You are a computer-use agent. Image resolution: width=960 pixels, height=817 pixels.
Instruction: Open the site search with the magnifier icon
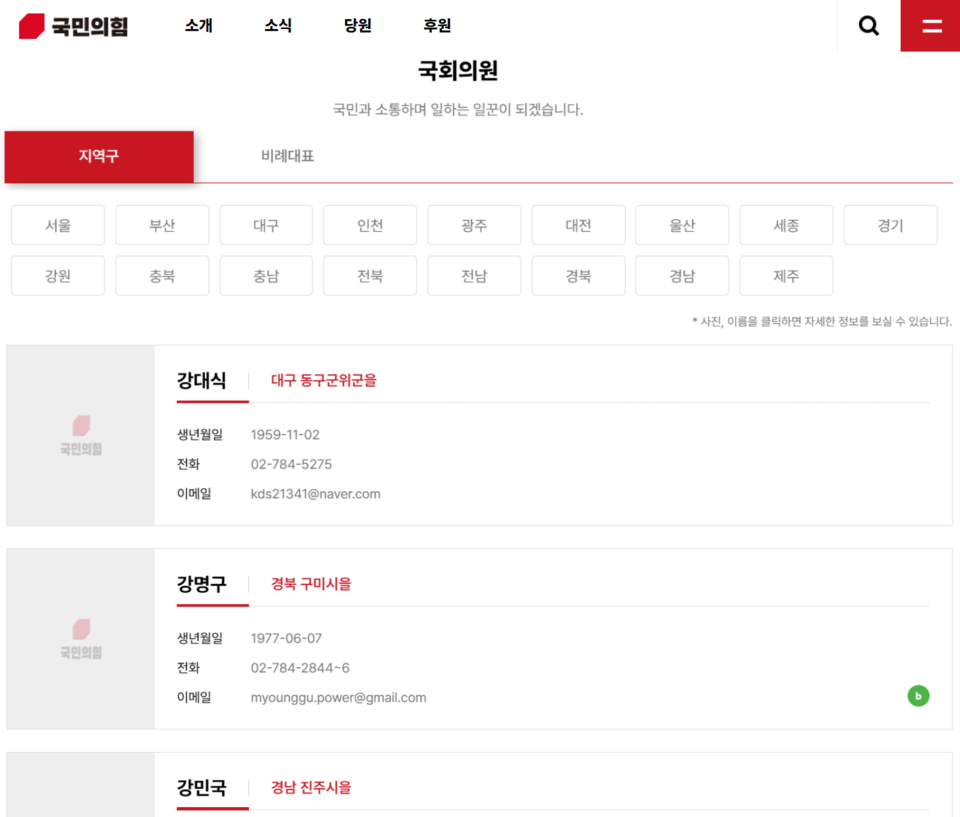click(x=867, y=25)
